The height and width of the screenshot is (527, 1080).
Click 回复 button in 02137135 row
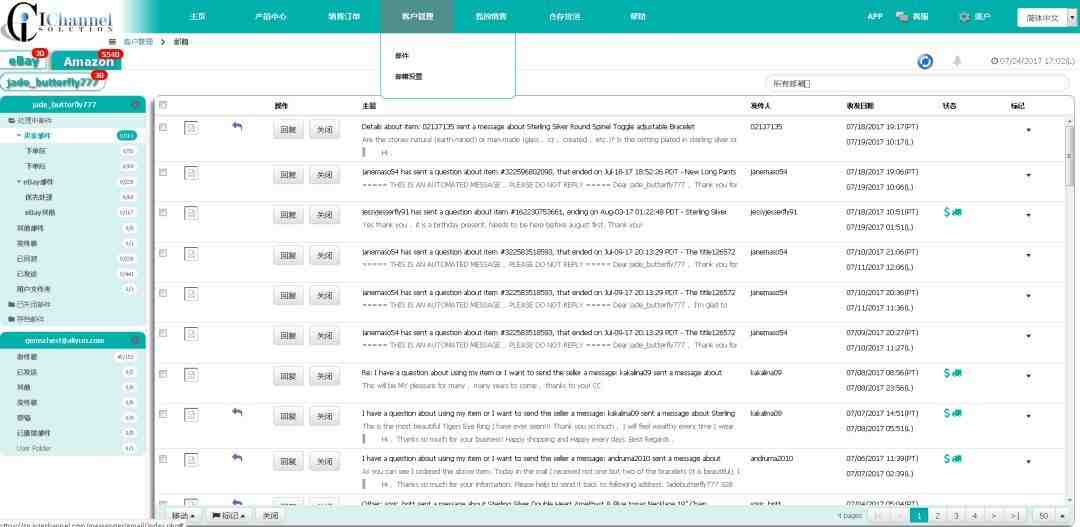pyautogui.click(x=288, y=130)
